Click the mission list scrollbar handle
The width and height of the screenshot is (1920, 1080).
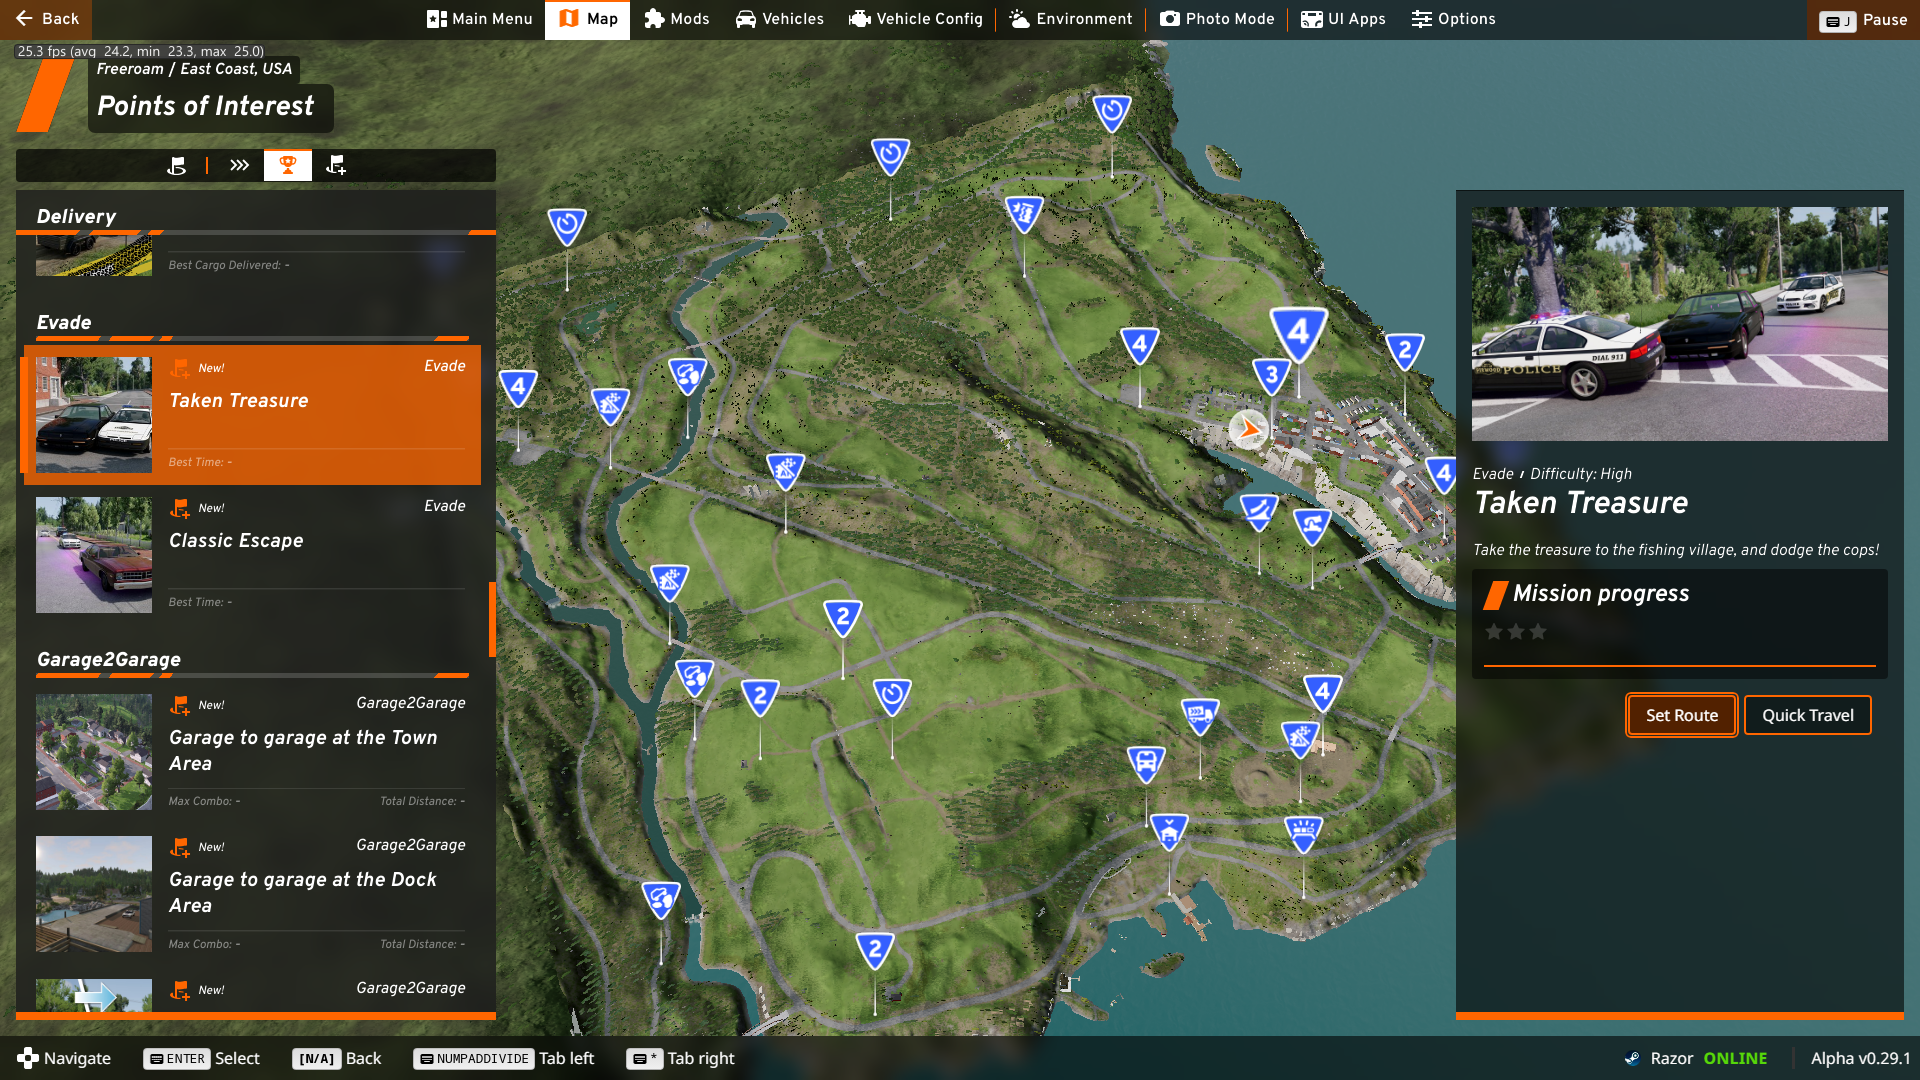[492, 619]
